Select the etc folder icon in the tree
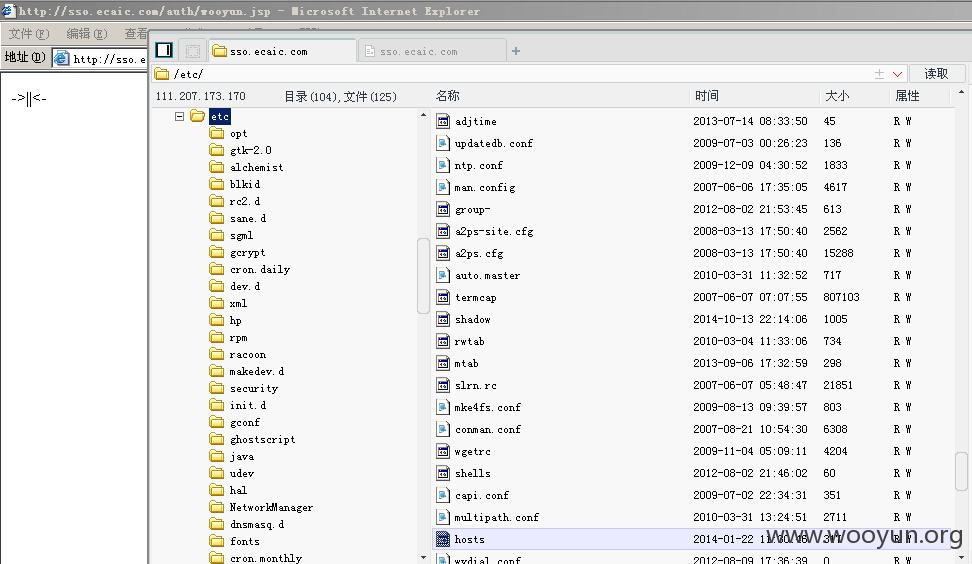 coord(198,116)
